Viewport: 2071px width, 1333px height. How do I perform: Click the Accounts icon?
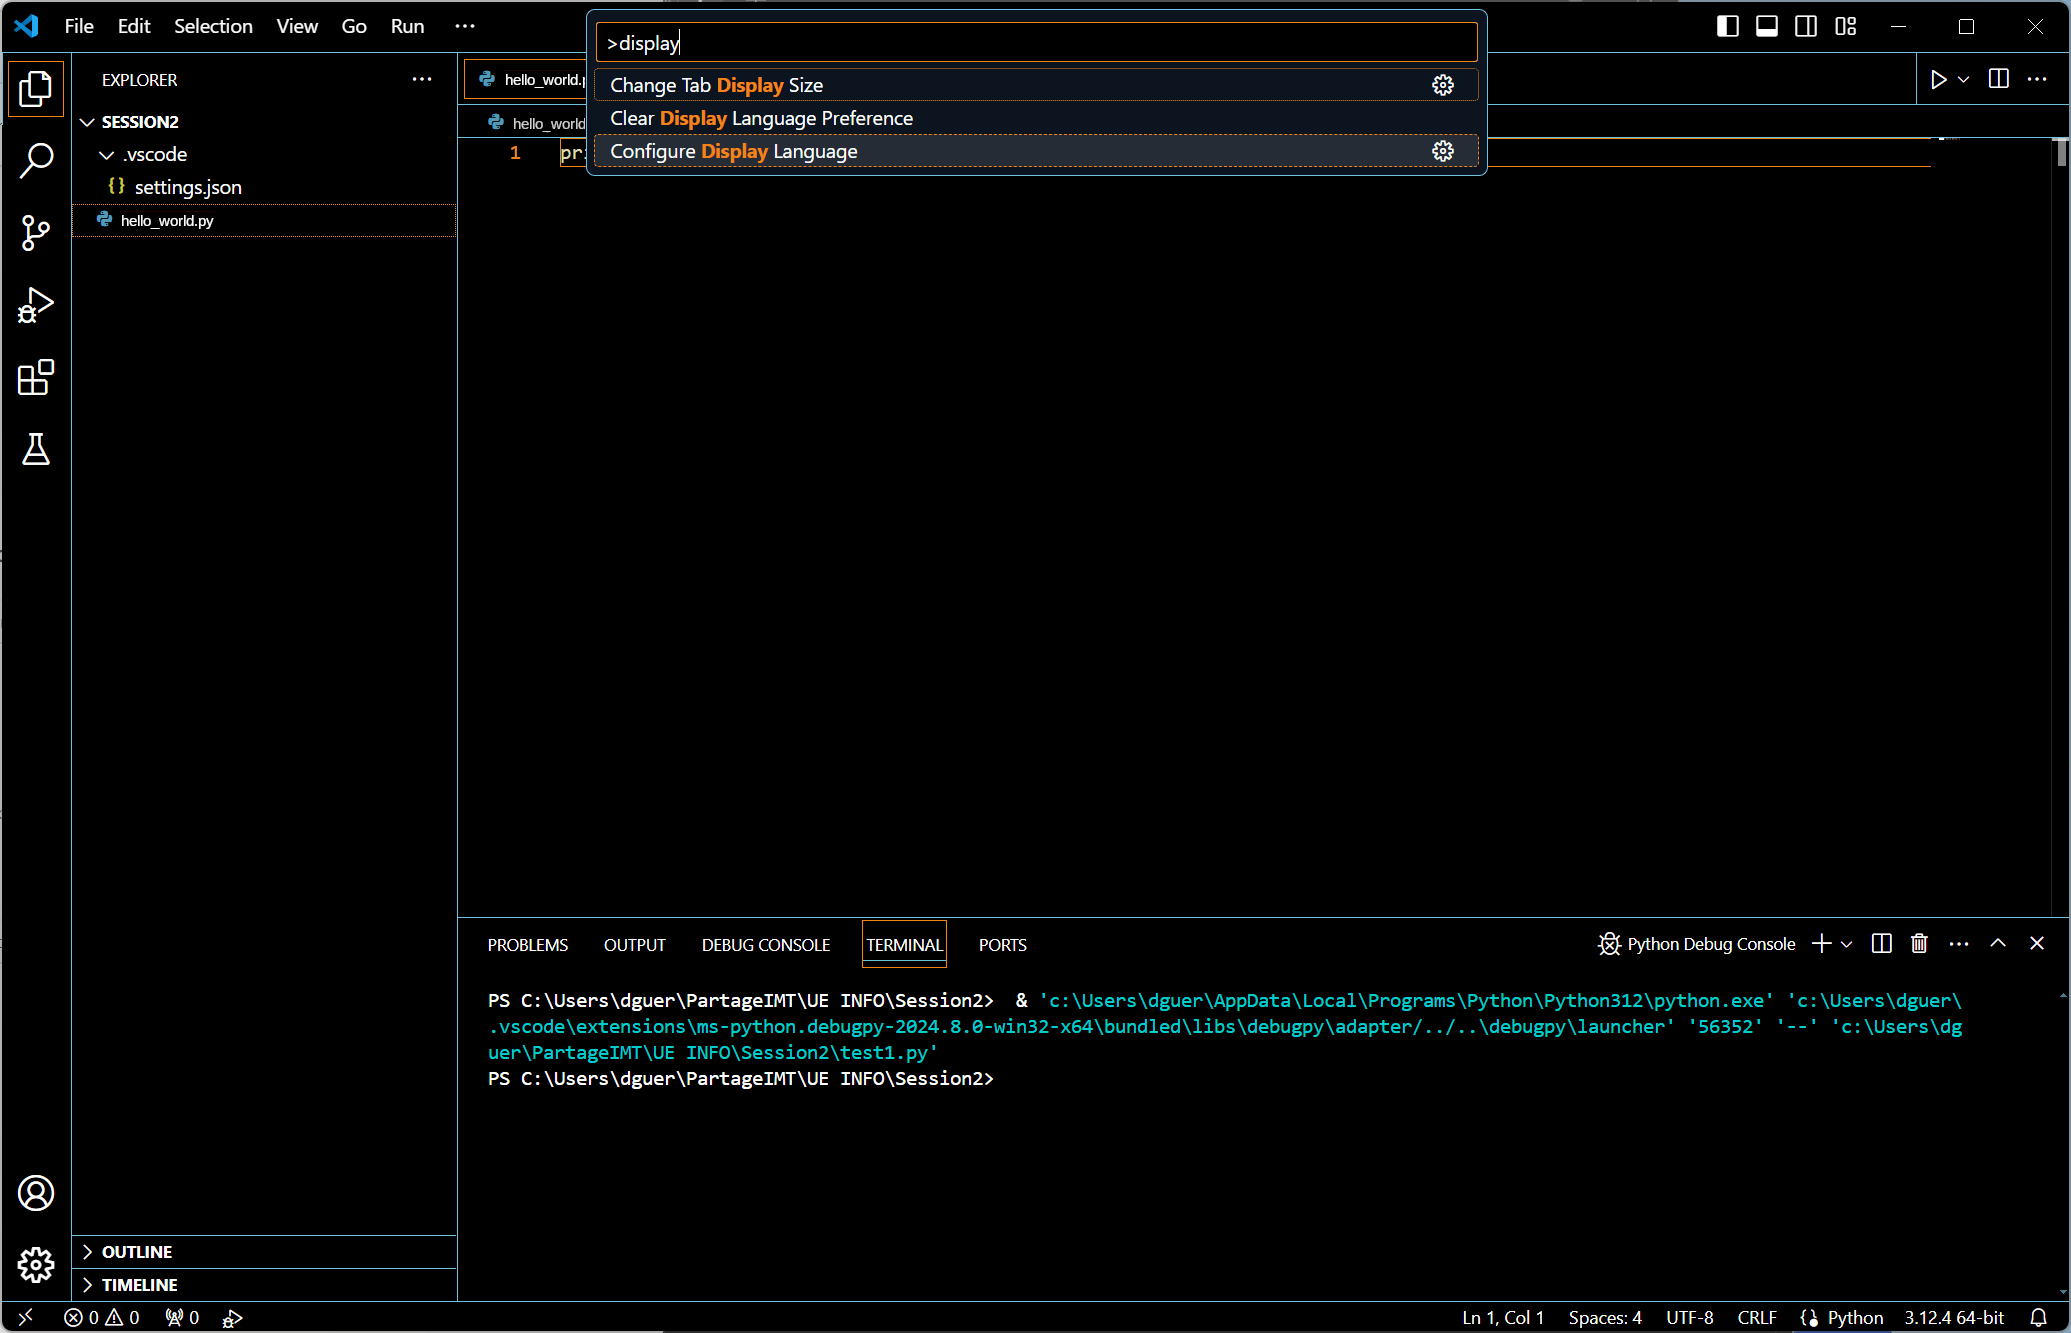pyautogui.click(x=36, y=1193)
